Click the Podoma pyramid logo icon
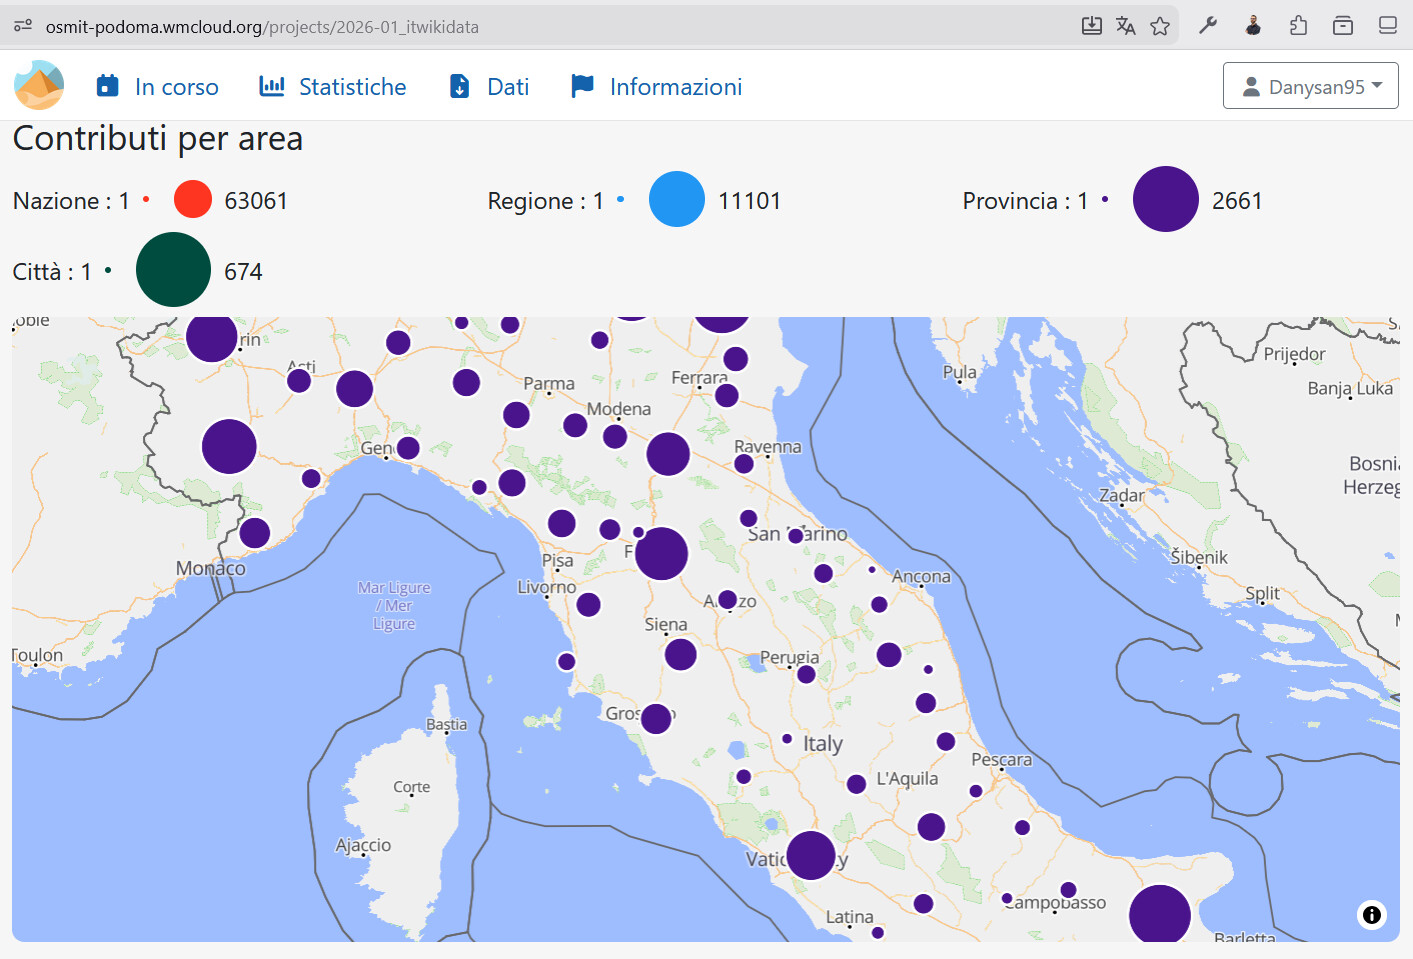1413x959 pixels. click(x=39, y=85)
